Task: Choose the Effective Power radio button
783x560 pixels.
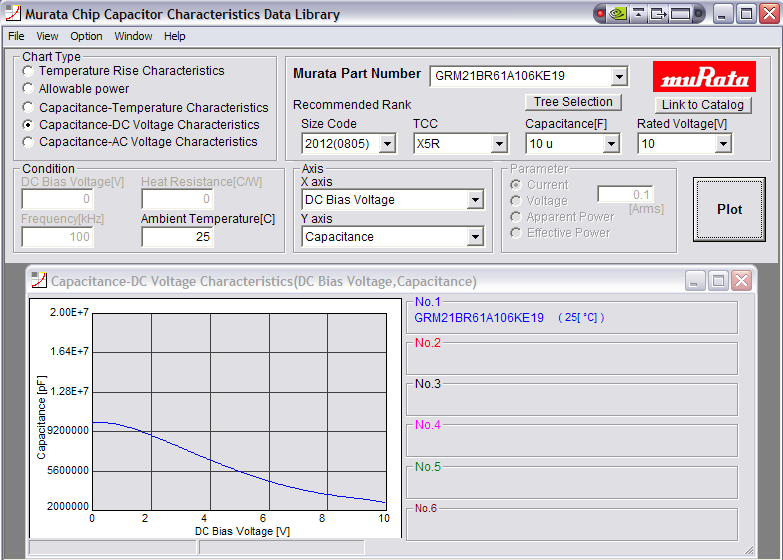Action: tap(516, 233)
